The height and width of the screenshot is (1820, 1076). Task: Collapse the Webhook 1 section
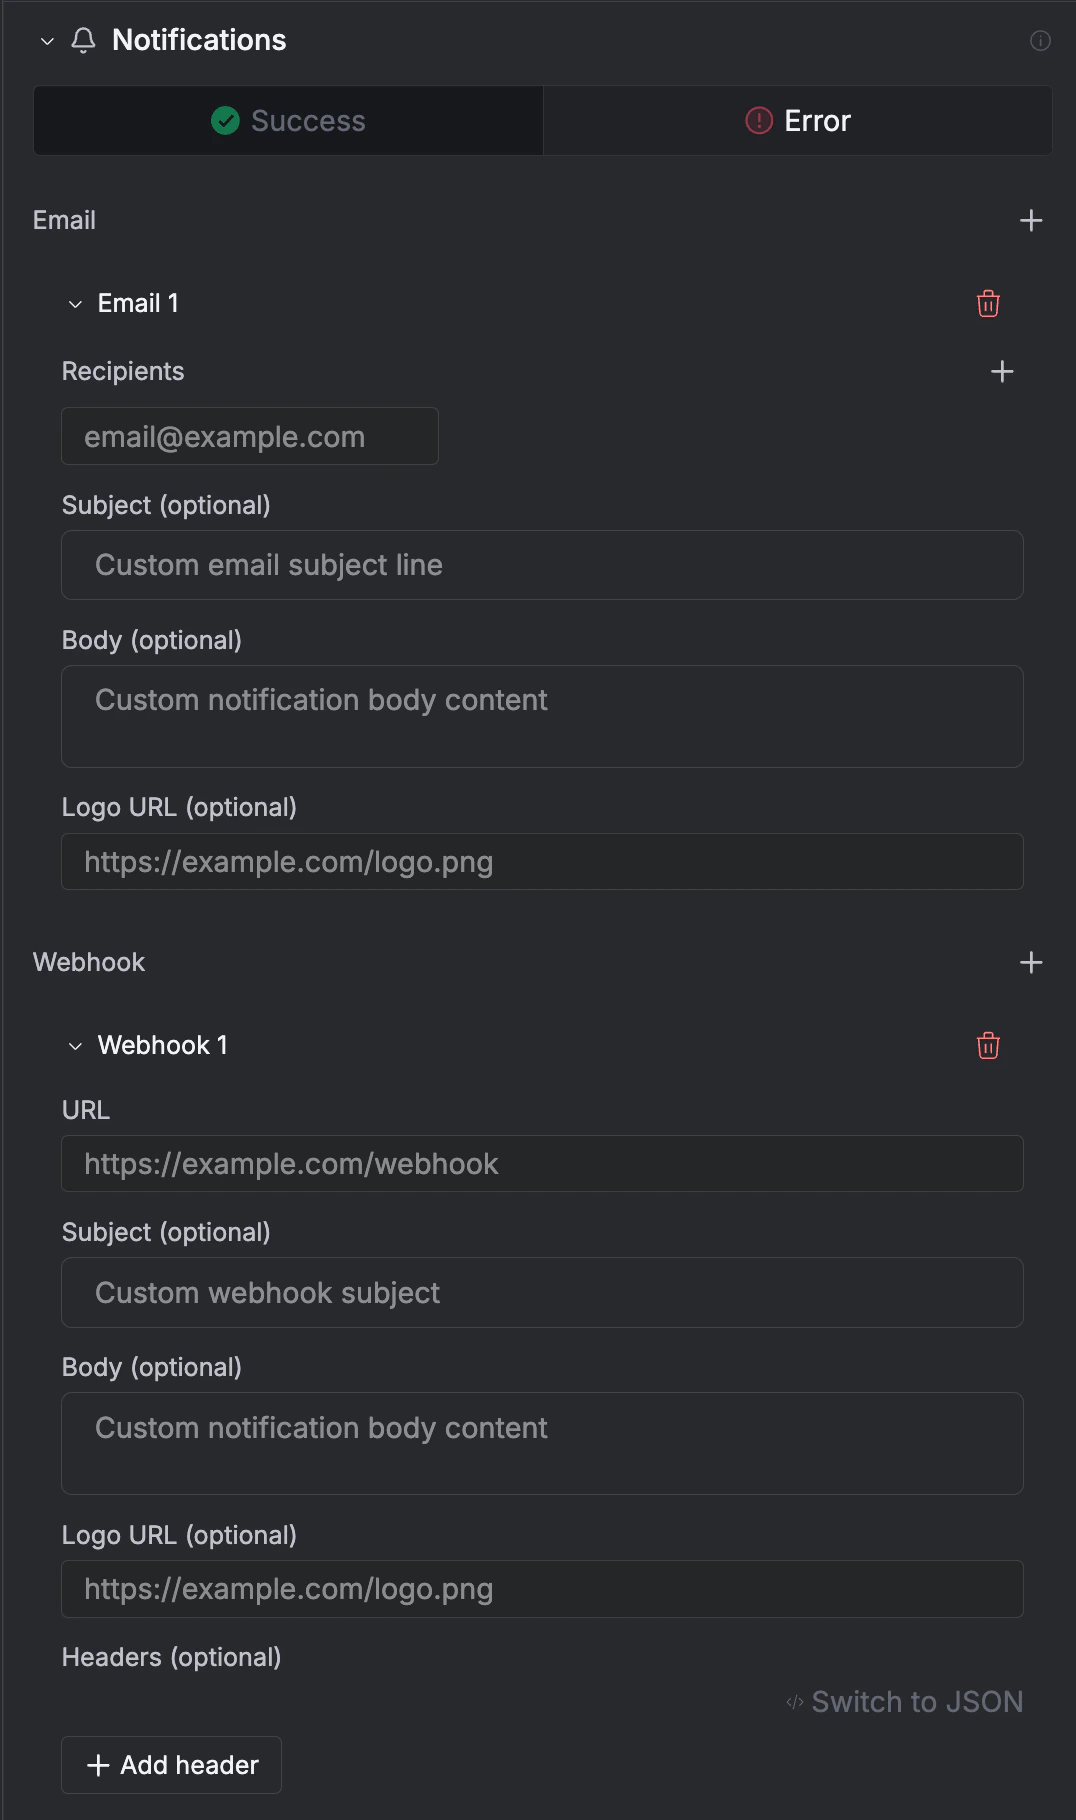73,1045
